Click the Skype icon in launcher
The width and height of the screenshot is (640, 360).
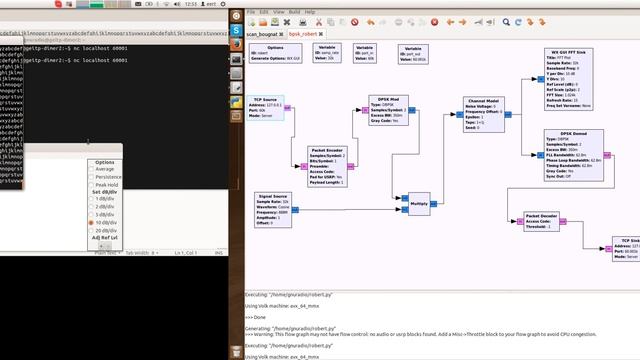236,30
